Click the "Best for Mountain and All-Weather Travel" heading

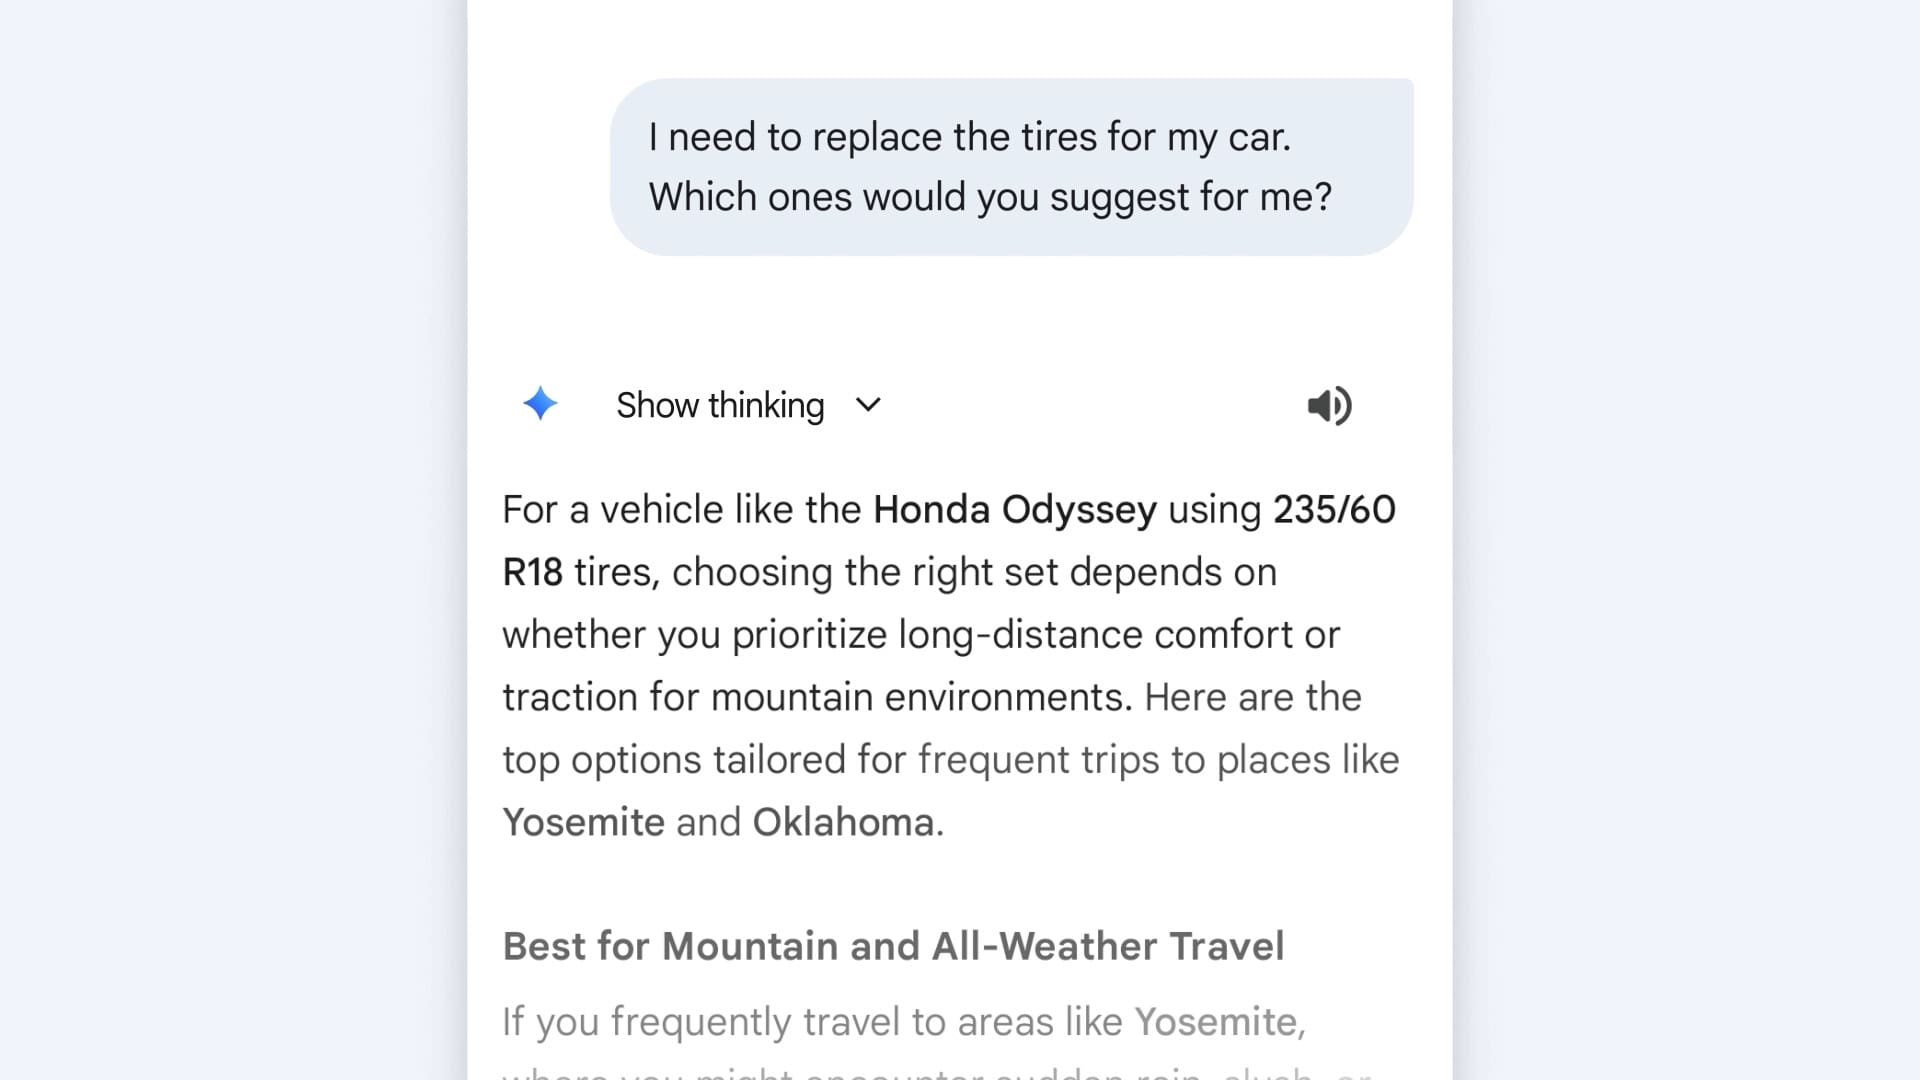[x=893, y=946]
